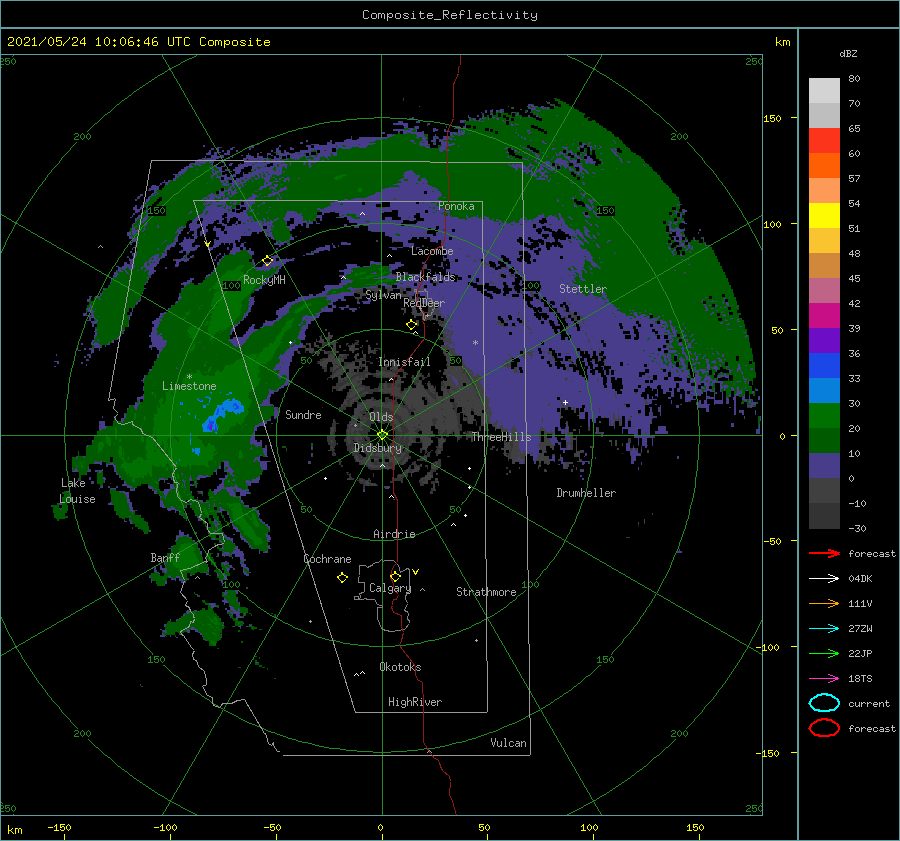The height and width of the screenshot is (841, 900).
Task: Click the HighRiver town label
Action: click(415, 702)
